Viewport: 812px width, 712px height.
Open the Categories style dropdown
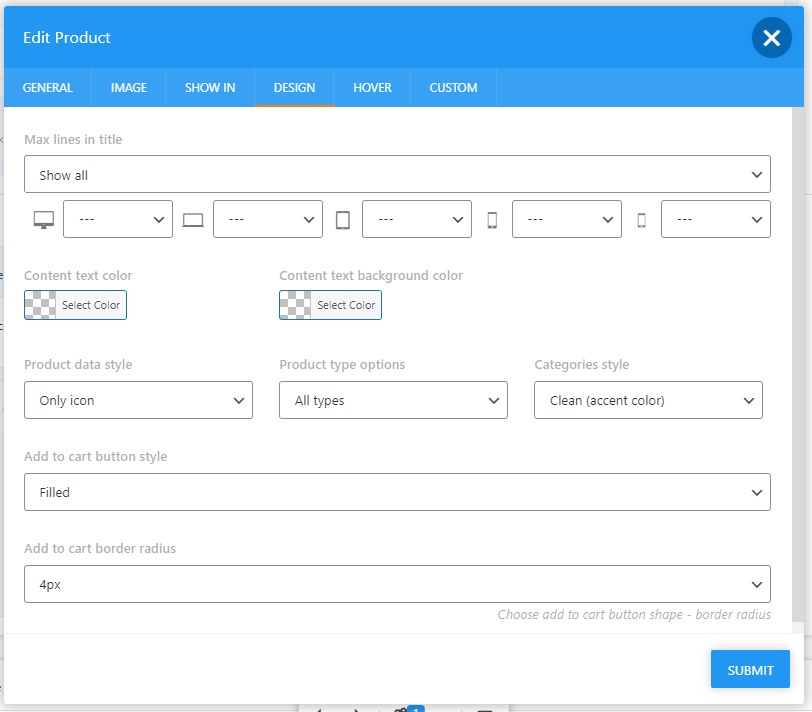click(x=648, y=399)
